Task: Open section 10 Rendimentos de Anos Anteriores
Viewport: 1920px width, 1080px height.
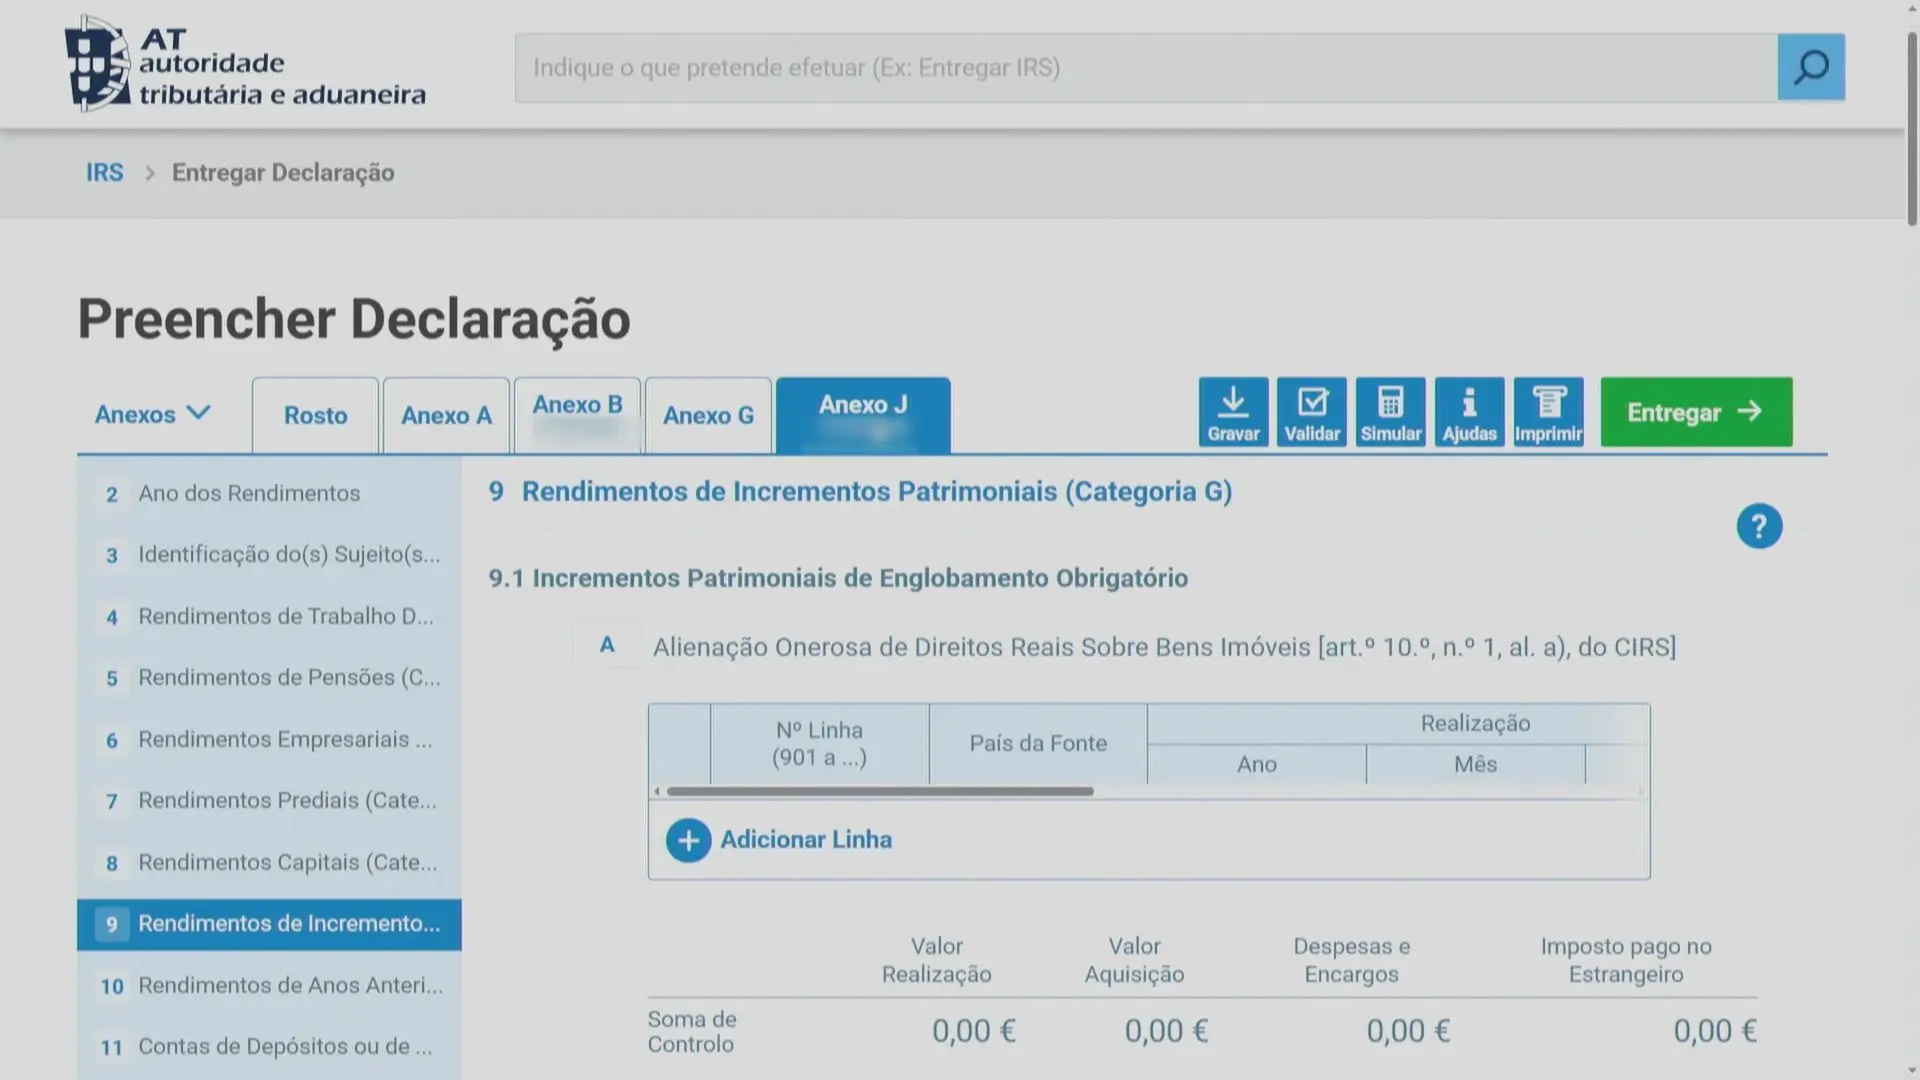Action: tap(269, 986)
